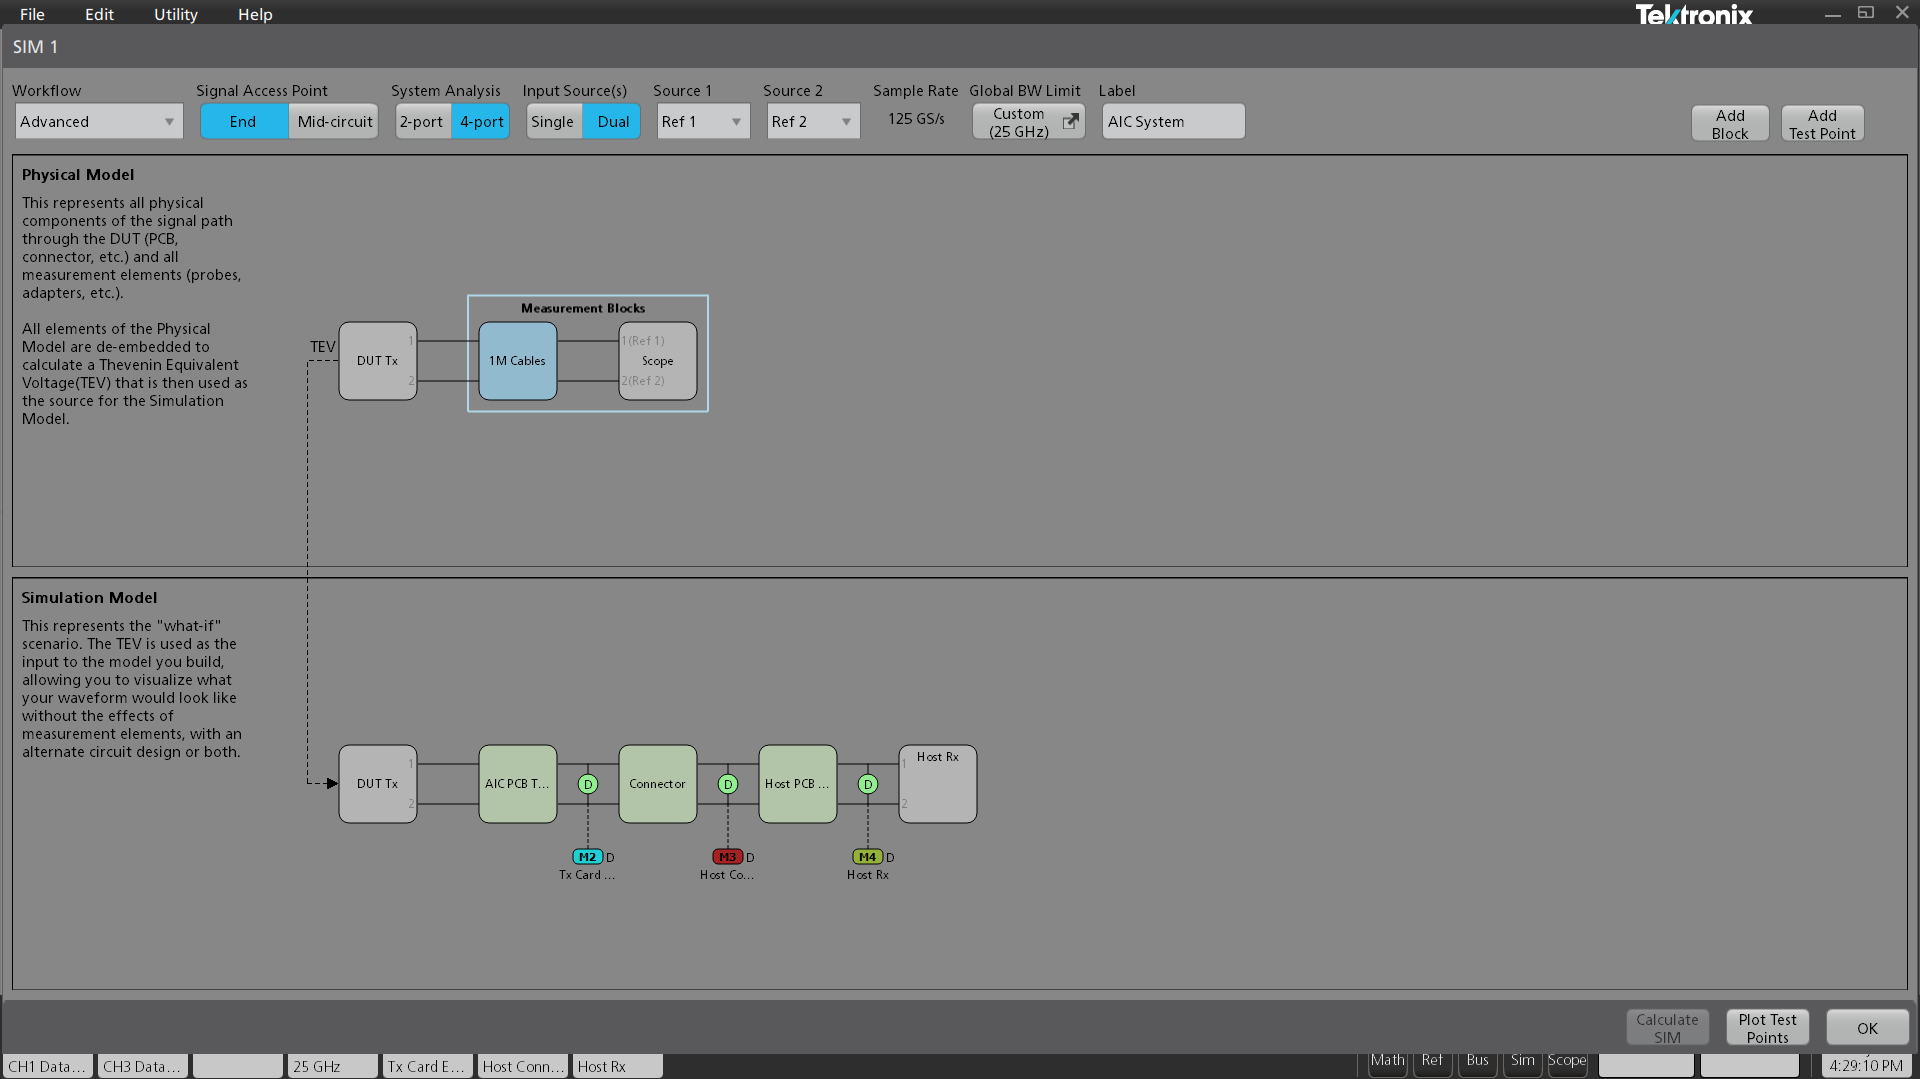Select the Host Rx block
Screen dimensions: 1920x1079
tap(937, 784)
